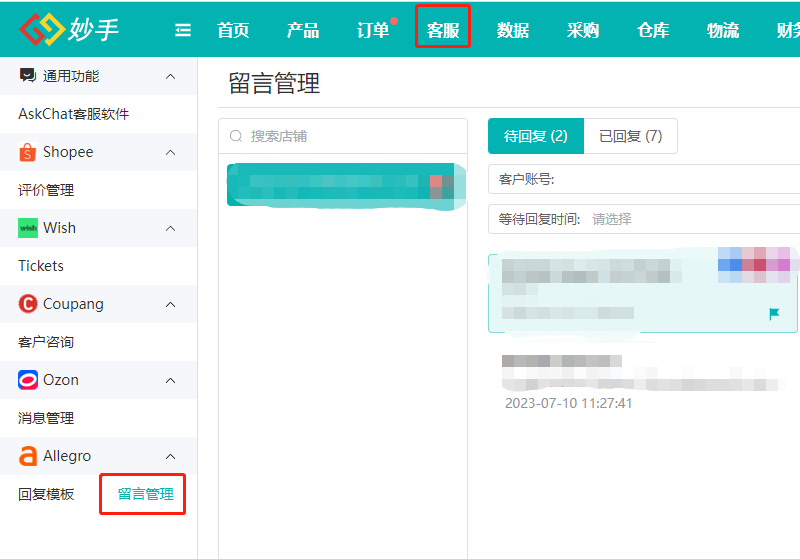800x559 pixels.
Task: Open Tickets under Wish
Action: coord(41,266)
